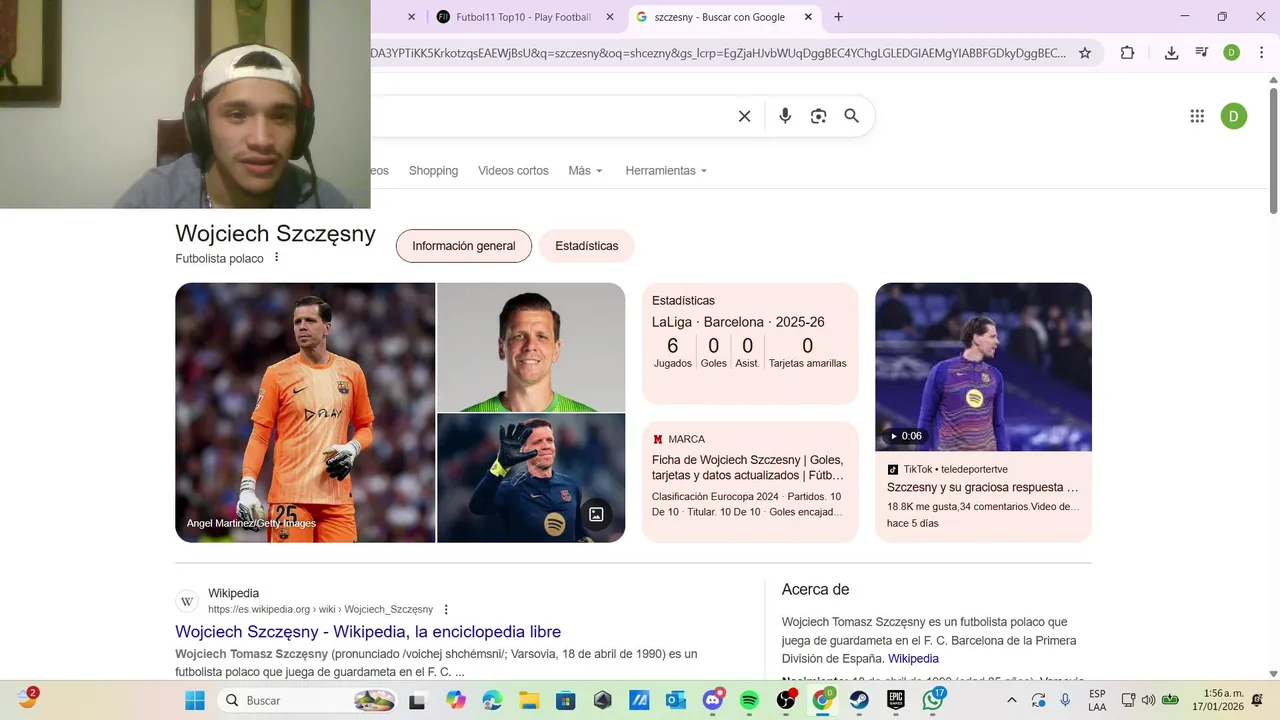Click the taskbar microphone tray icon

coord(1065,700)
